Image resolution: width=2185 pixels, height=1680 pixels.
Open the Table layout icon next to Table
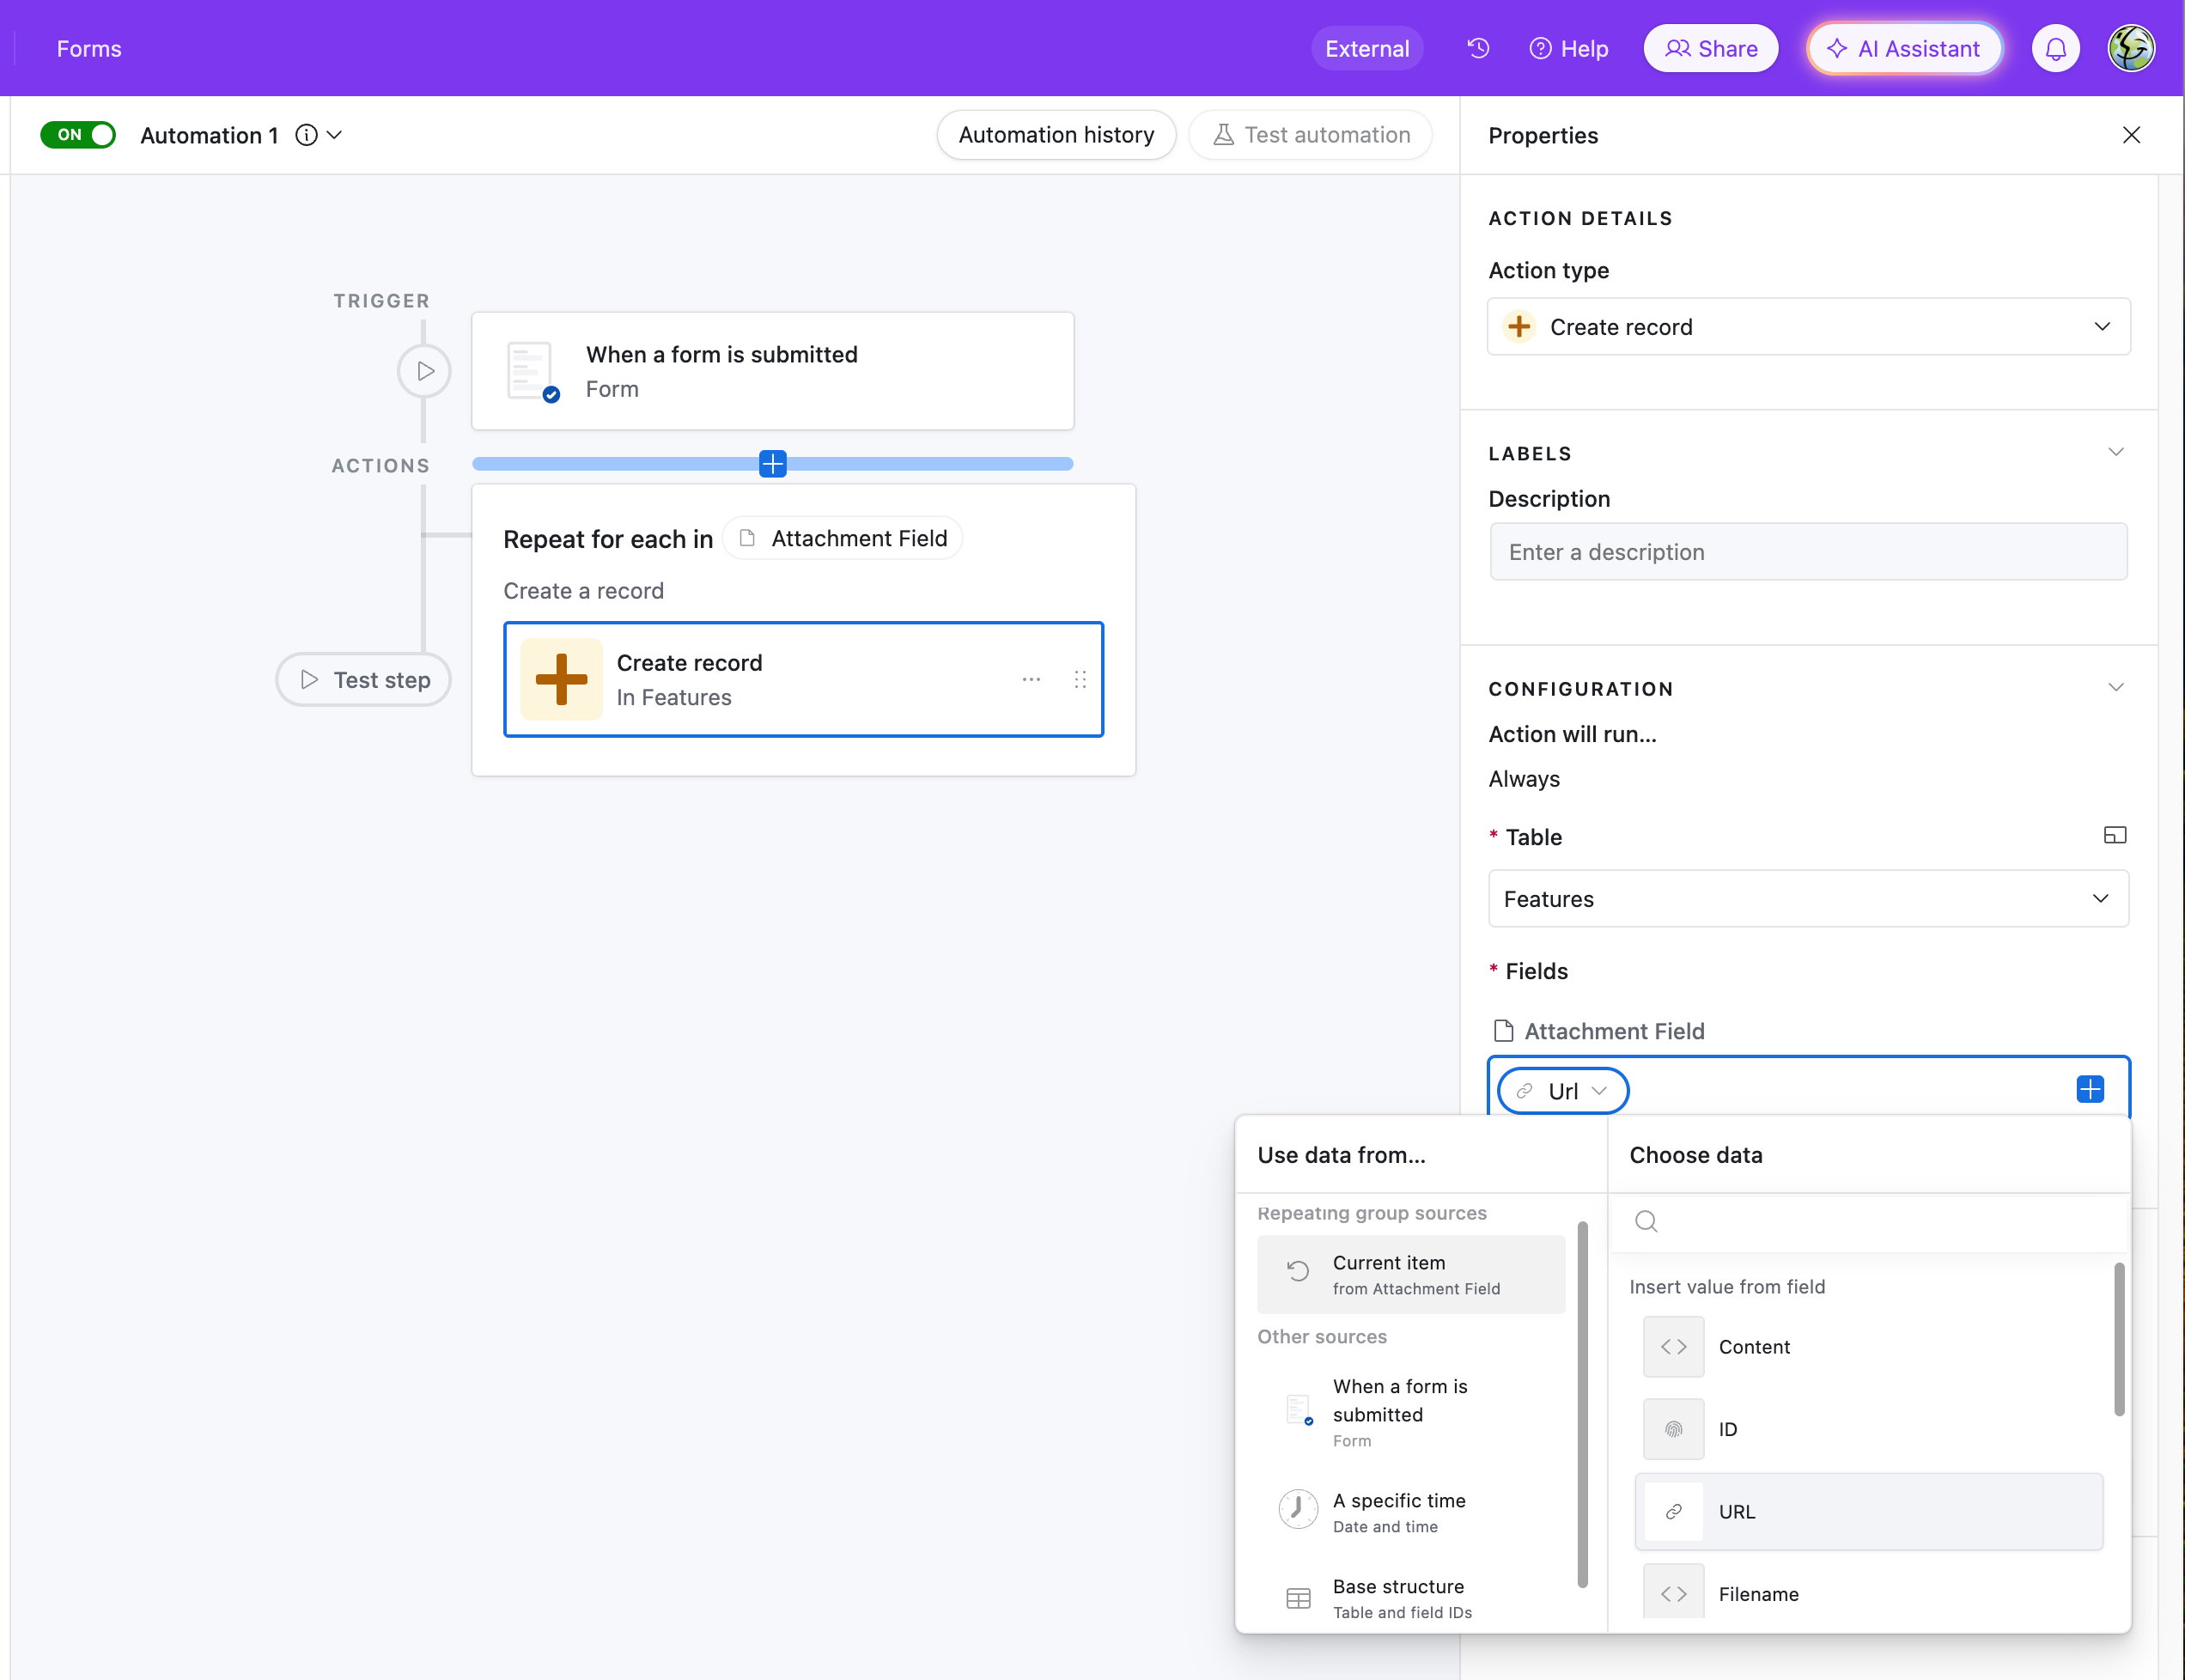[2114, 835]
